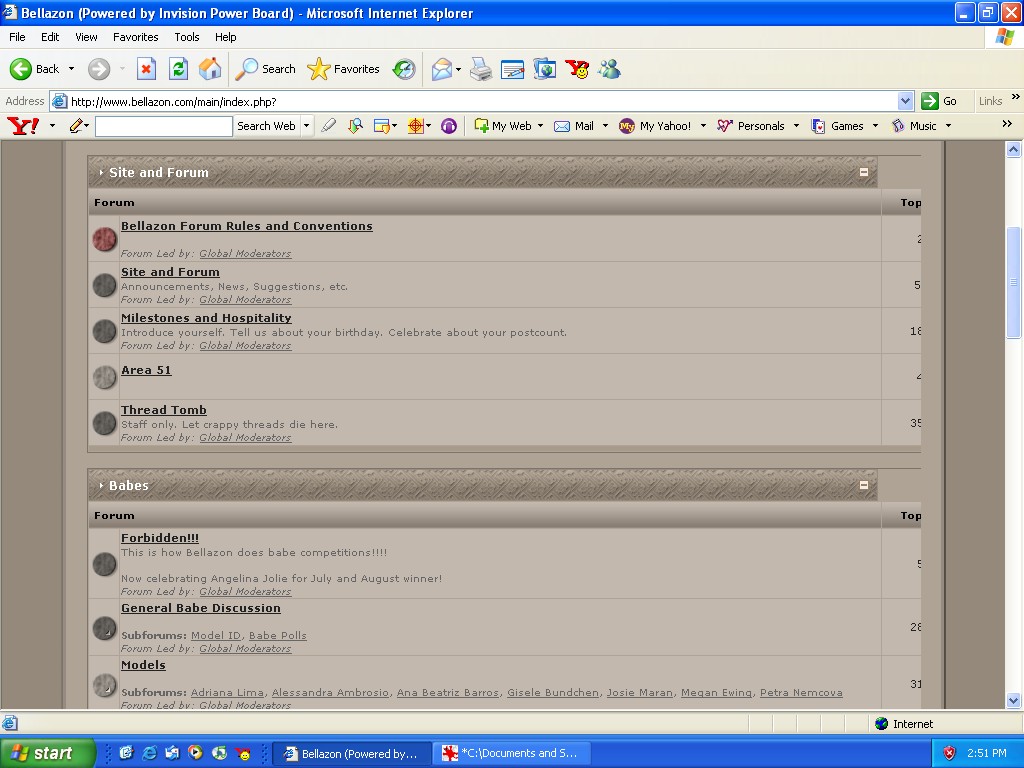Screen dimensions: 1024x768
Task: Open the Thread Tomb forum link
Action: [164, 410]
